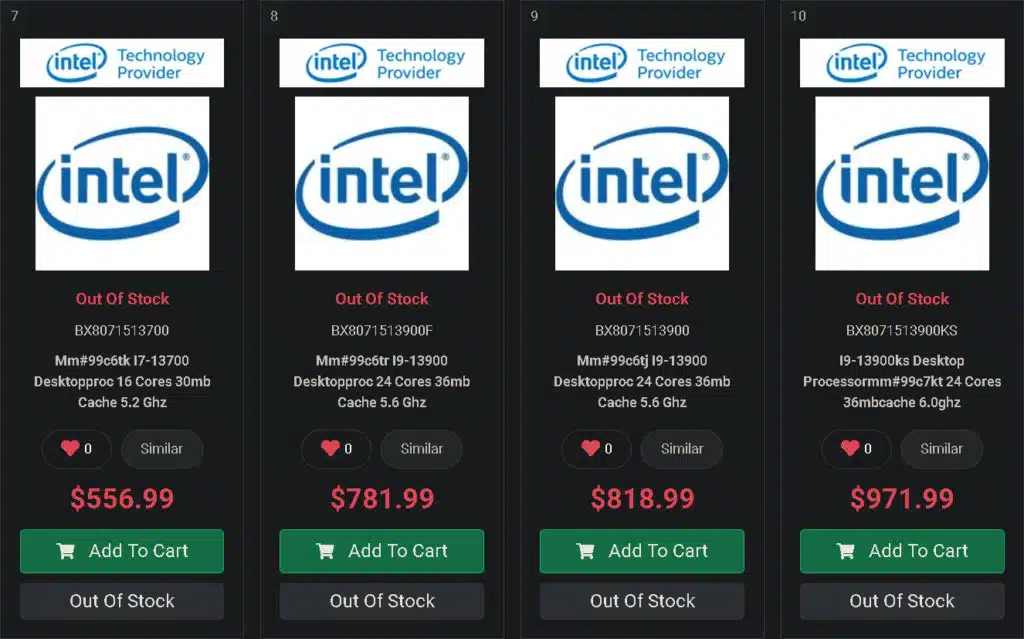The image size is (1024, 639).
Task: Favorite the i9-13900KS with the heart icon
Action: 850,448
